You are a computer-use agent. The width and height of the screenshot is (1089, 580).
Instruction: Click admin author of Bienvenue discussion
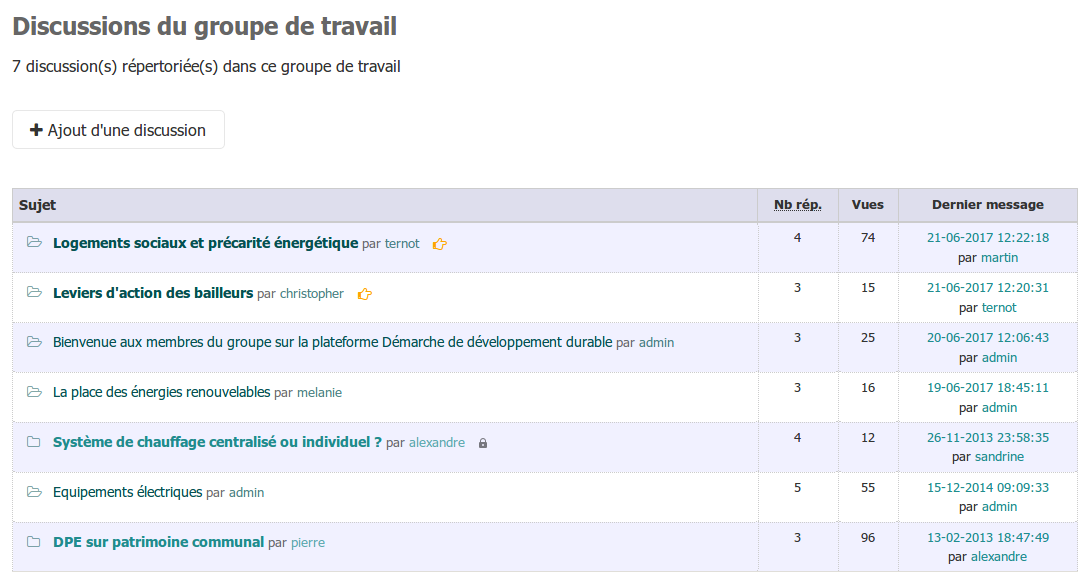656,342
